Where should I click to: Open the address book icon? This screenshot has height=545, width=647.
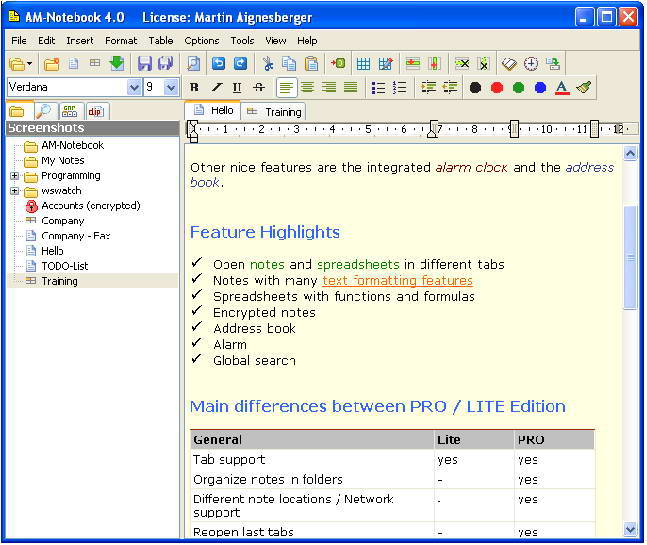510,64
